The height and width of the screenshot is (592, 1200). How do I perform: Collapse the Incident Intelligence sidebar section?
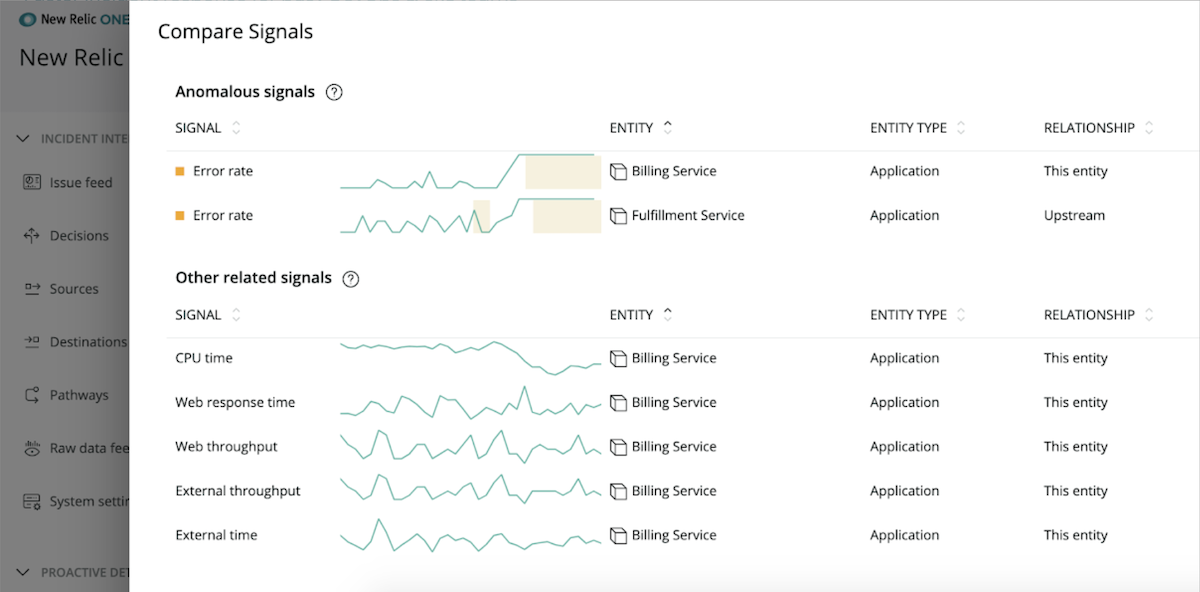click(x=23, y=139)
